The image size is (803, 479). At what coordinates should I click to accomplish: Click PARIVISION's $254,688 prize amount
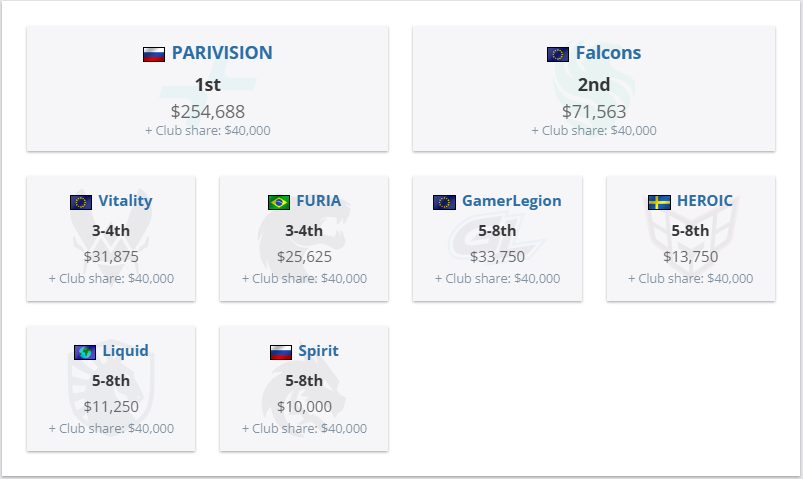[x=207, y=112]
